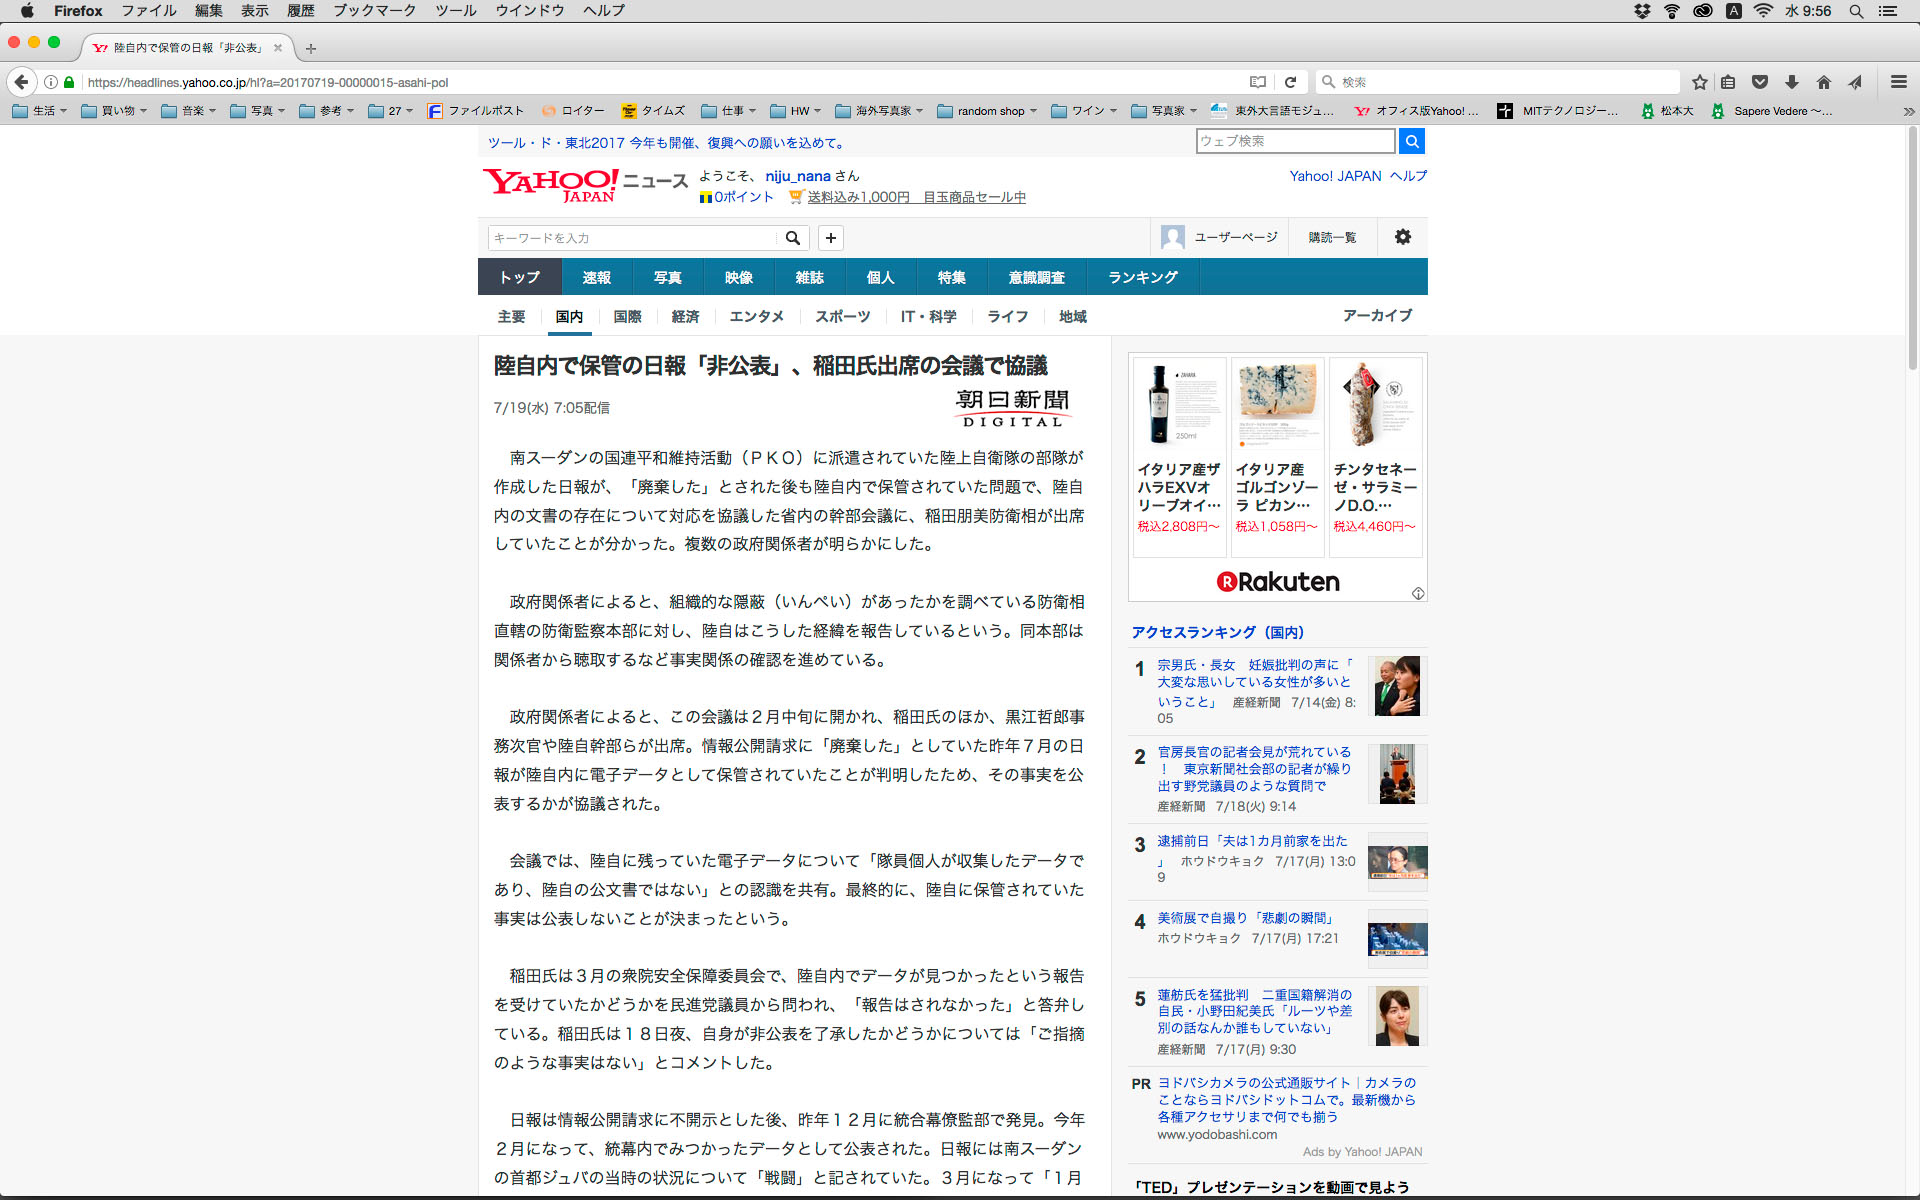Image resolution: width=1920 pixels, height=1200 pixels.
Task: Click the キーワードを入力 search field
Action: tap(632, 238)
